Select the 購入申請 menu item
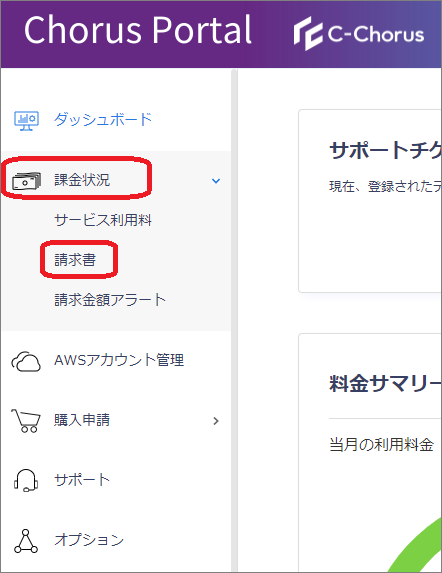 tap(82, 420)
